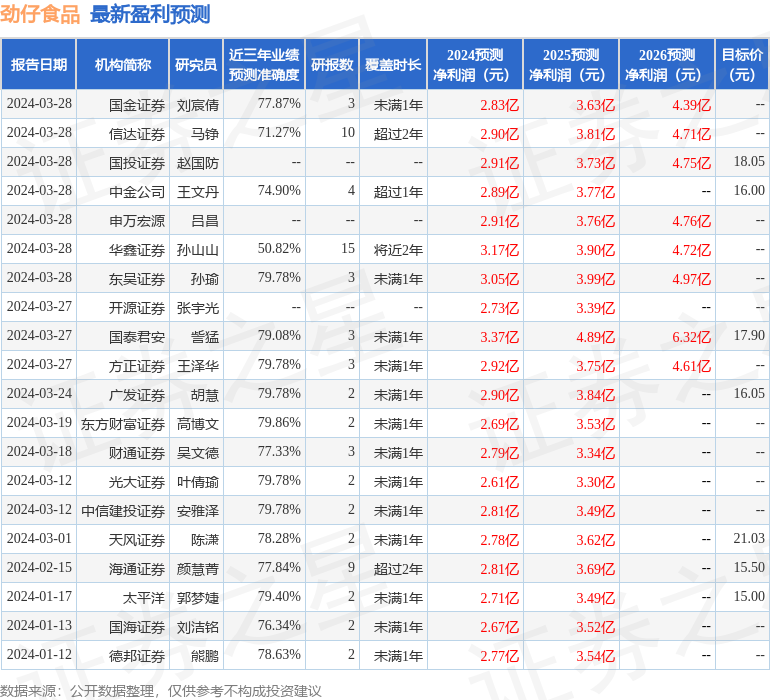The image size is (770, 700).
Task: Select the 东方财富证券 institution cell
Action: 123,423
